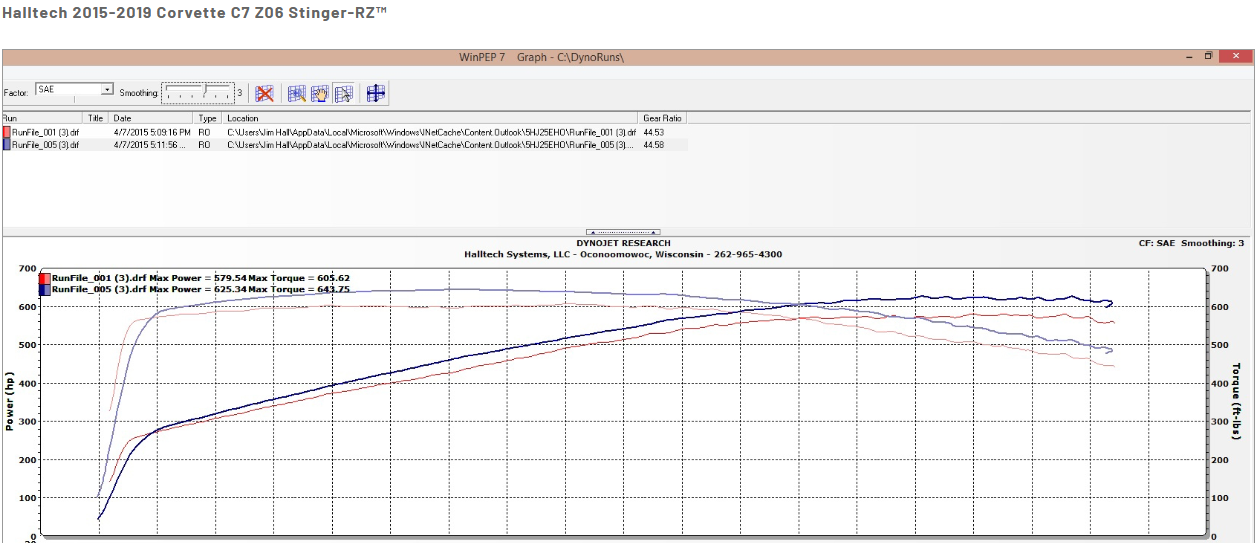The image size is (1257, 543).
Task: Sort by the Type column header
Action: pyautogui.click(x=209, y=118)
